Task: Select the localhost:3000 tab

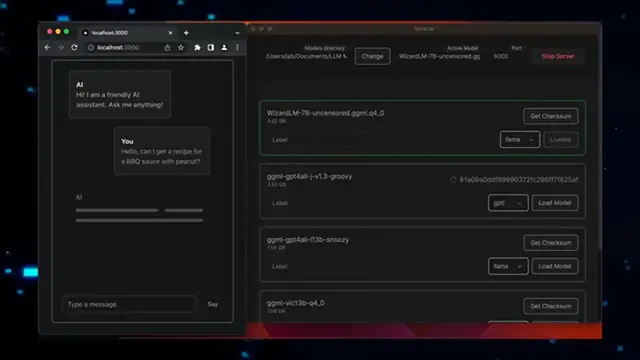Action: pos(127,33)
